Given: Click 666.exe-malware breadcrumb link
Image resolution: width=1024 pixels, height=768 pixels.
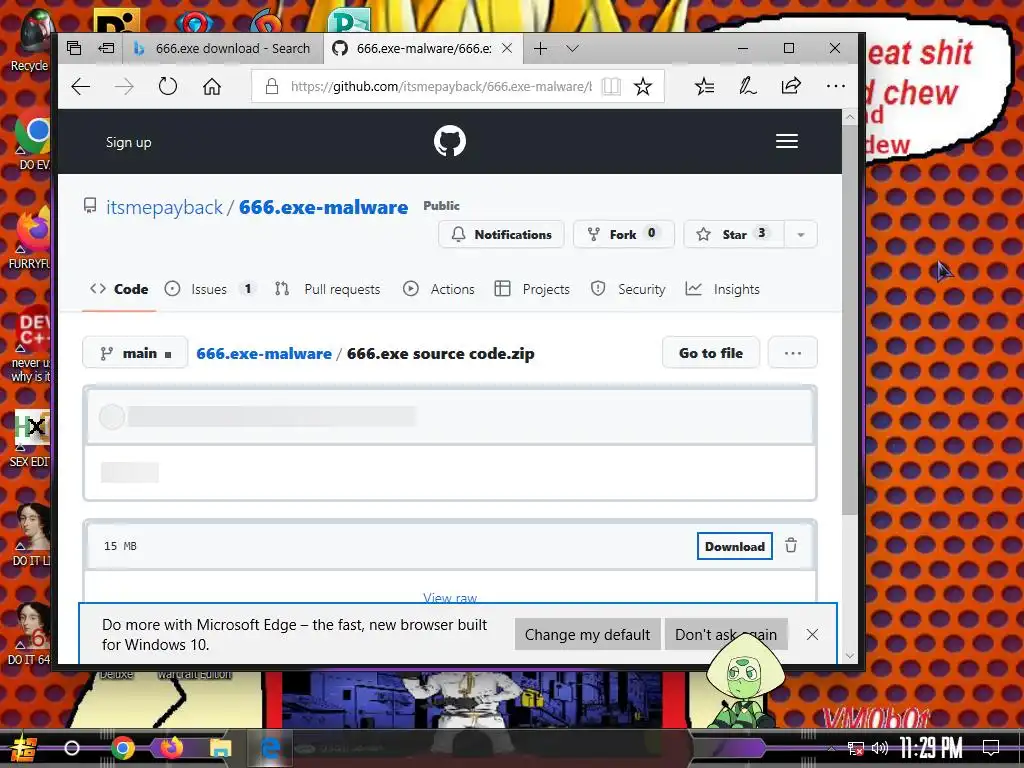Looking at the screenshot, I should pyautogui.click(x=264, y=353).
